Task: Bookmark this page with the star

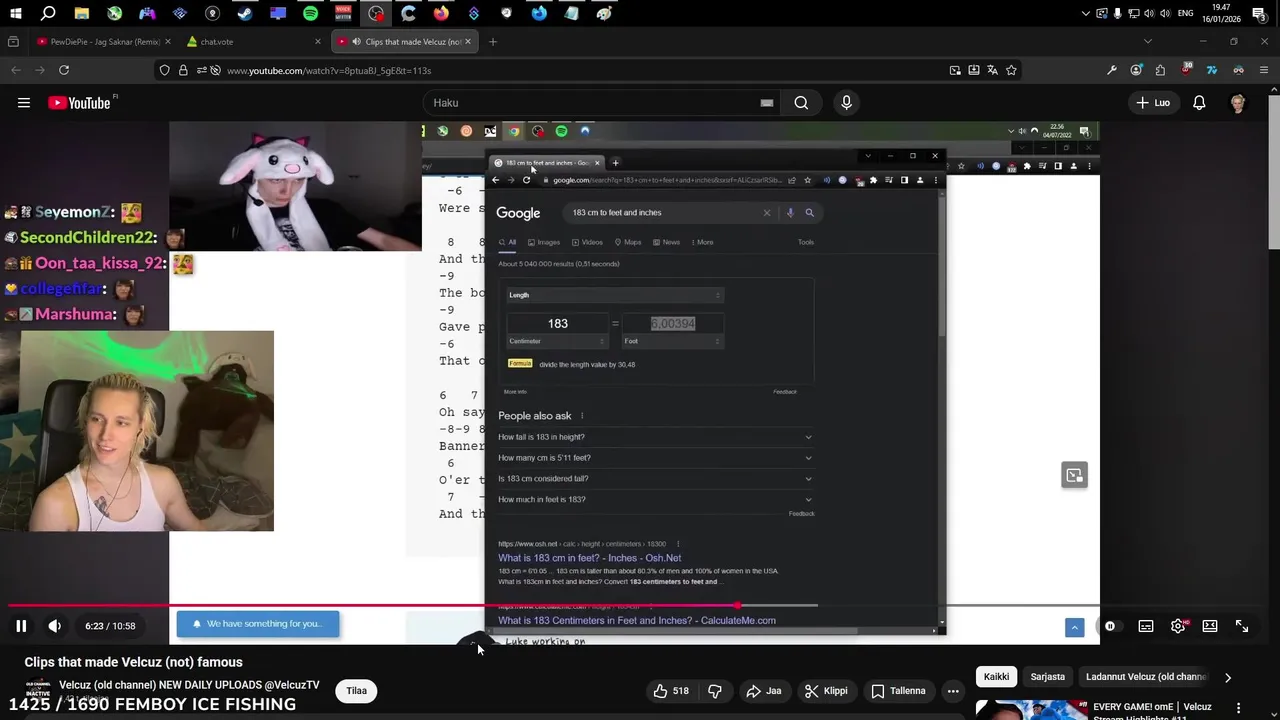Action: (1011, 70)
